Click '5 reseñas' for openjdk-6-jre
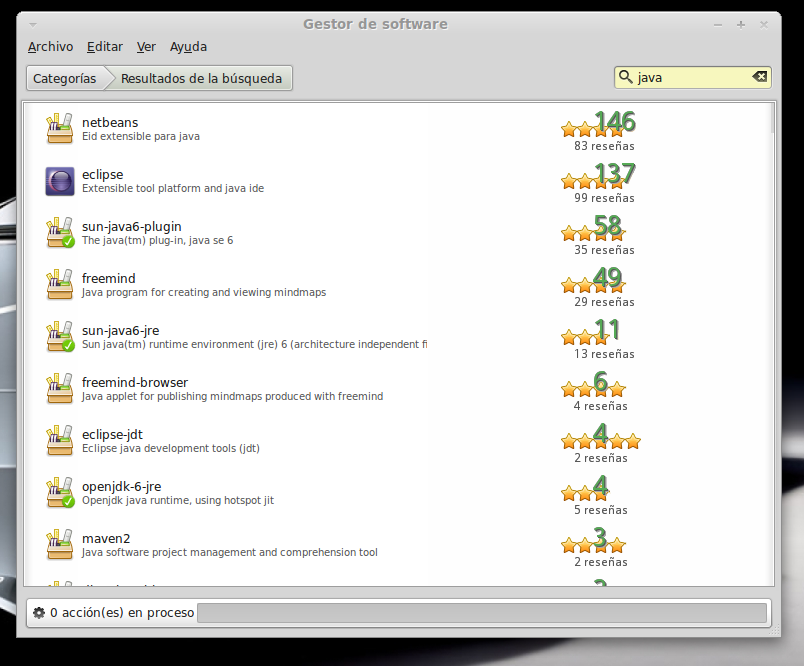This screenshot has width=804, height=666. (600, 510)
